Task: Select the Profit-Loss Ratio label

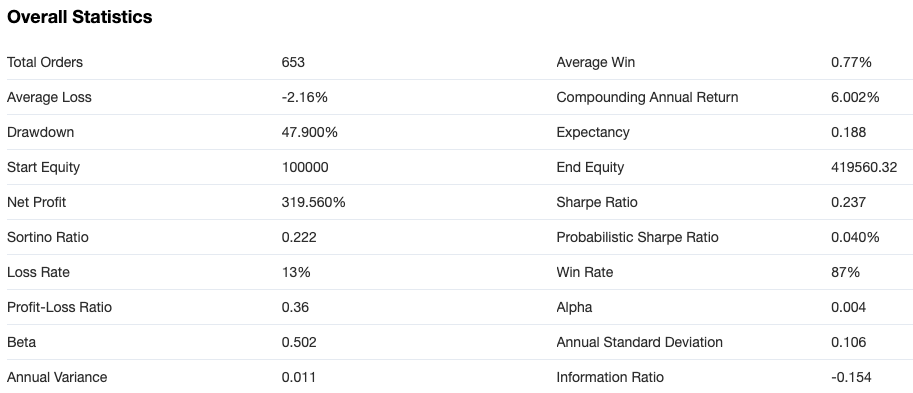Action: coord(59,307)
